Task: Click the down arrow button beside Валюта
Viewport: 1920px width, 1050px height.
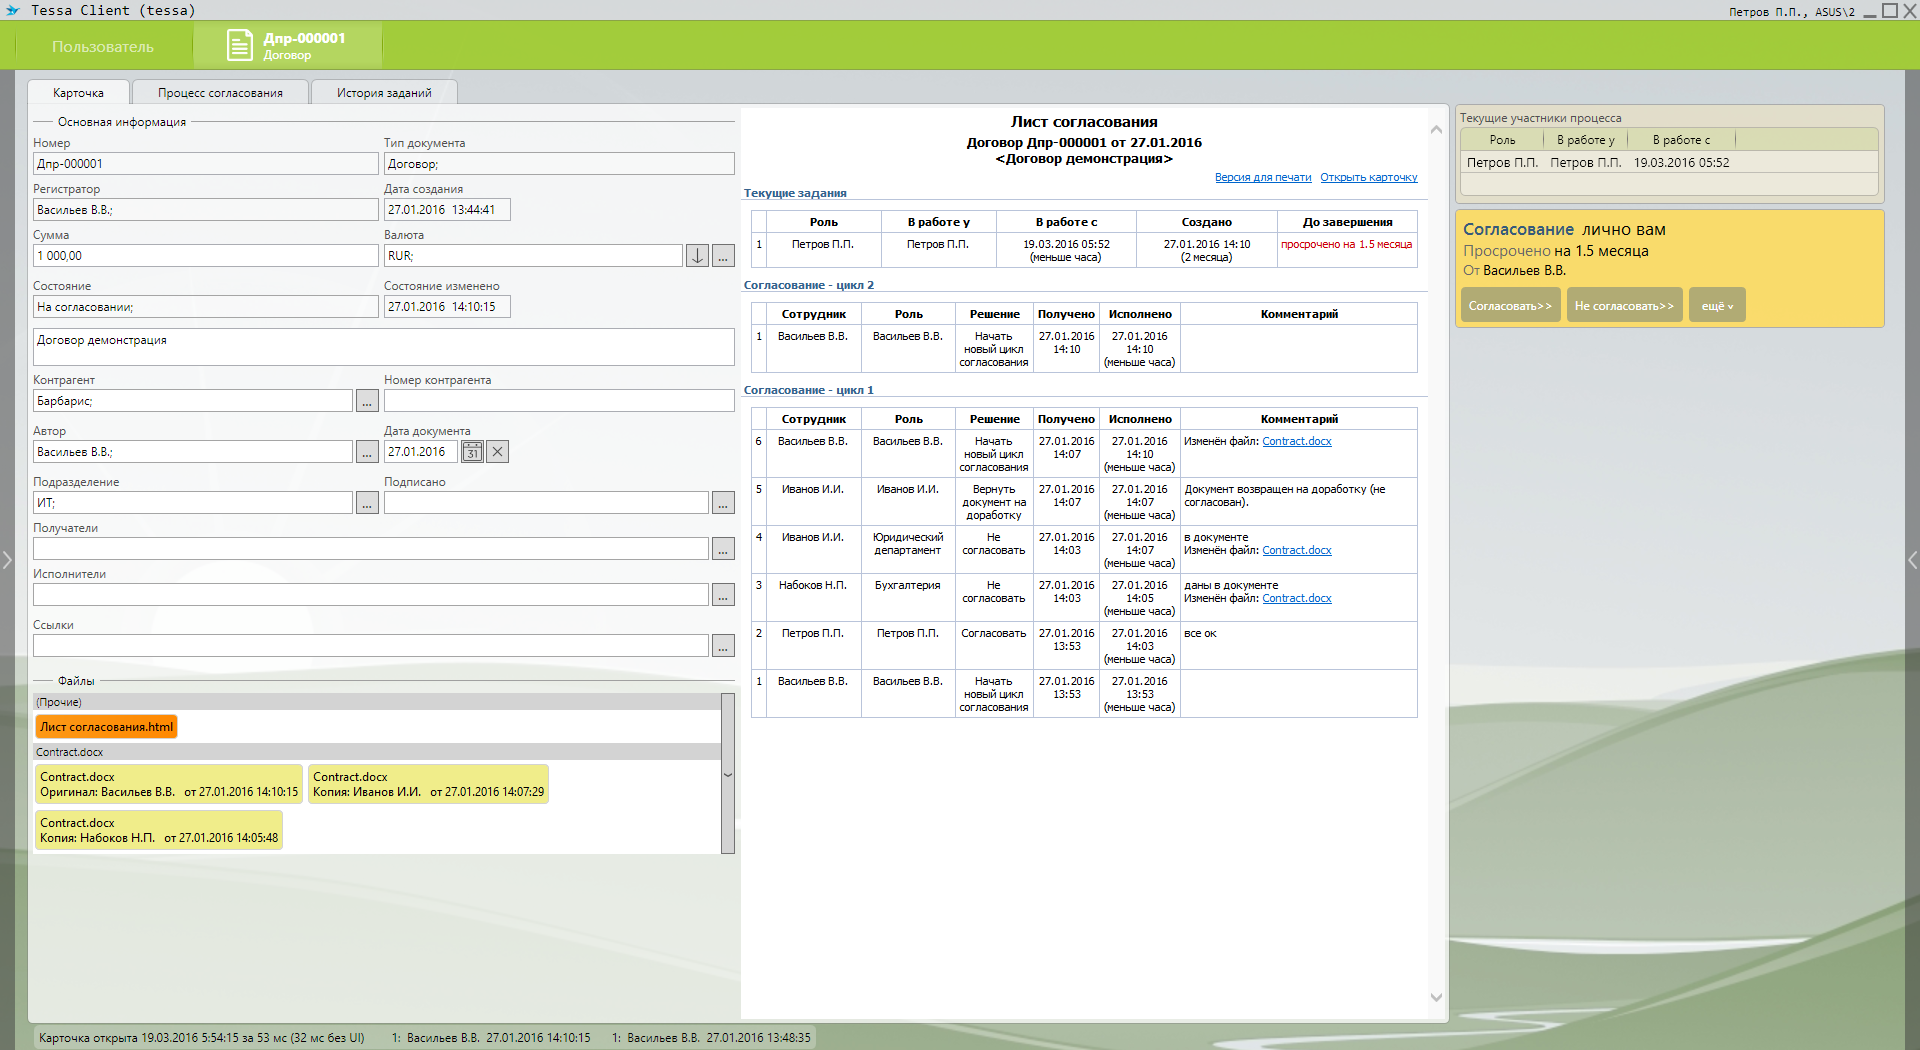Action: pos(697,256)
